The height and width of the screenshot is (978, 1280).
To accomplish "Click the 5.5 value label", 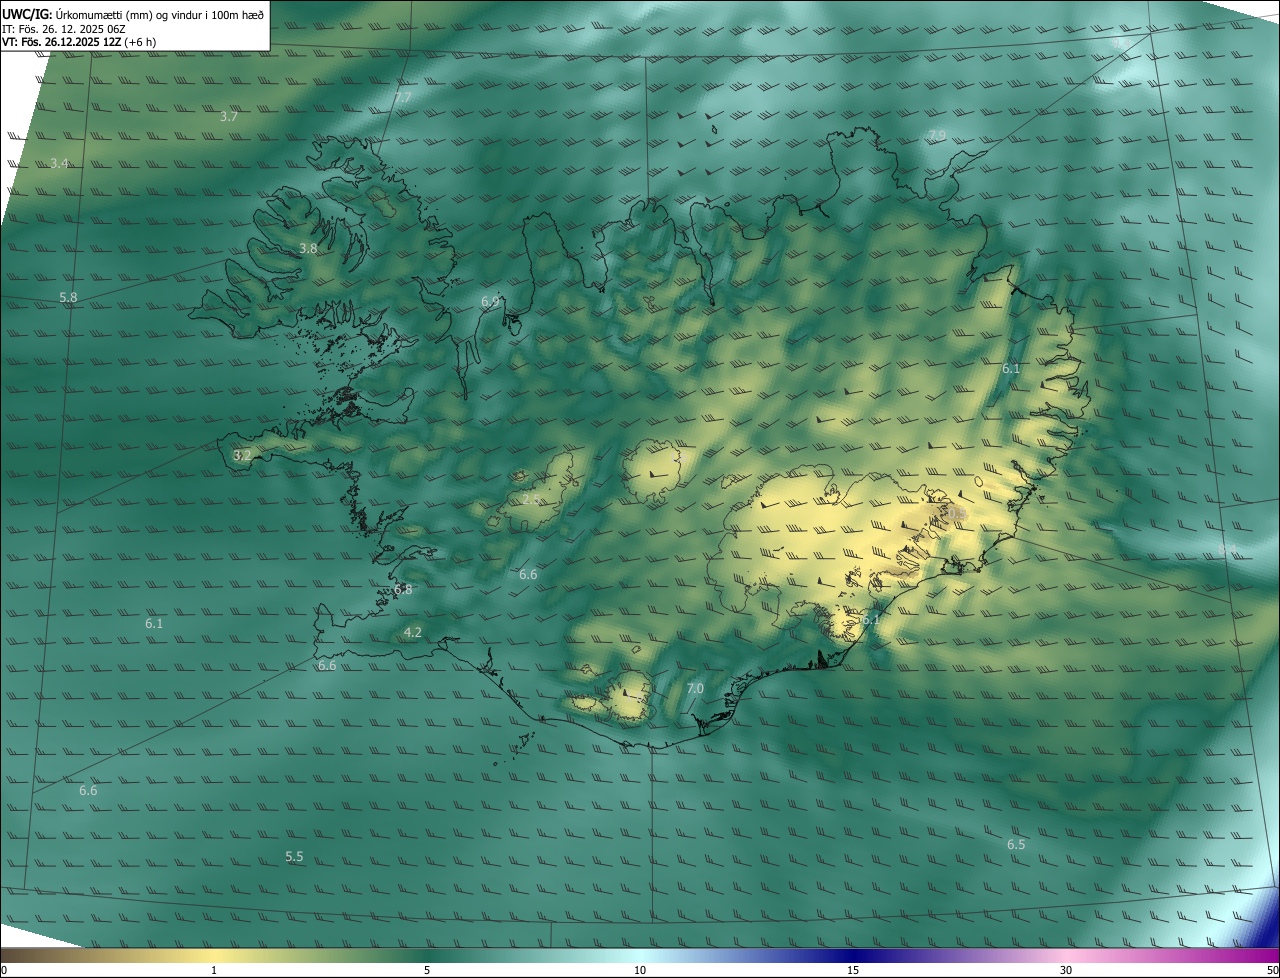I will point(294,857).
